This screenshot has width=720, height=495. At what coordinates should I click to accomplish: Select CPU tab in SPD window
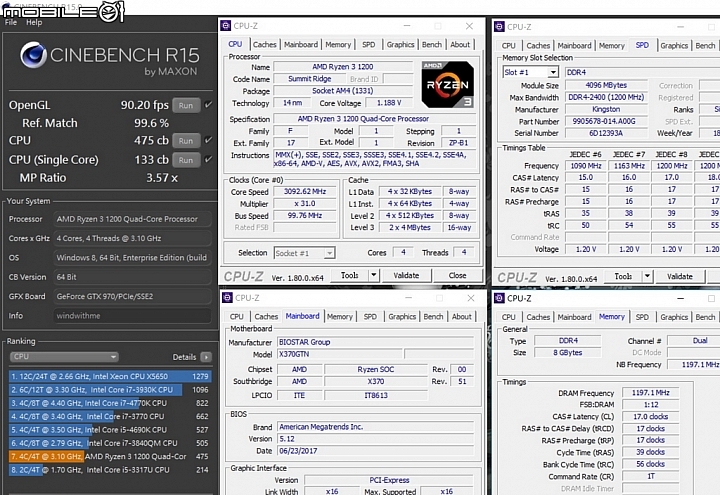(508, 45)
